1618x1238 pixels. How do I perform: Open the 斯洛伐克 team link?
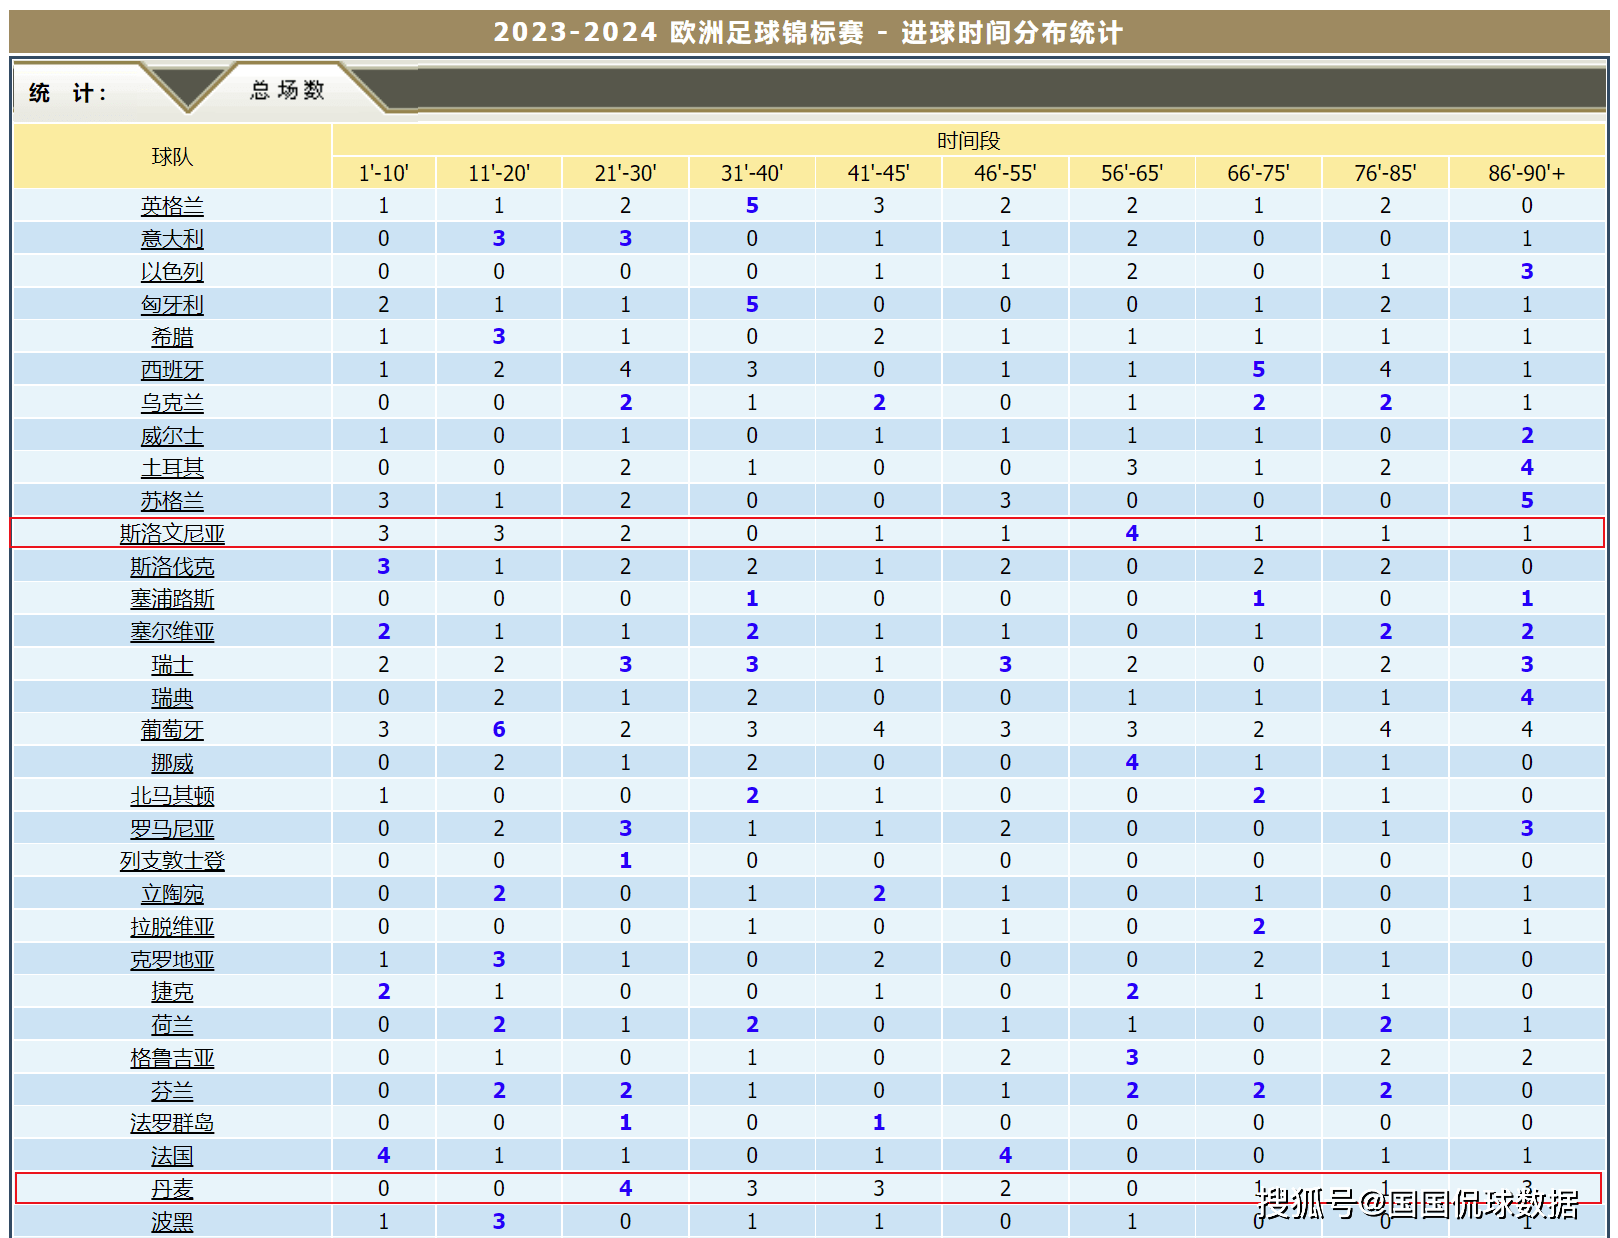[x=172, y=567]
